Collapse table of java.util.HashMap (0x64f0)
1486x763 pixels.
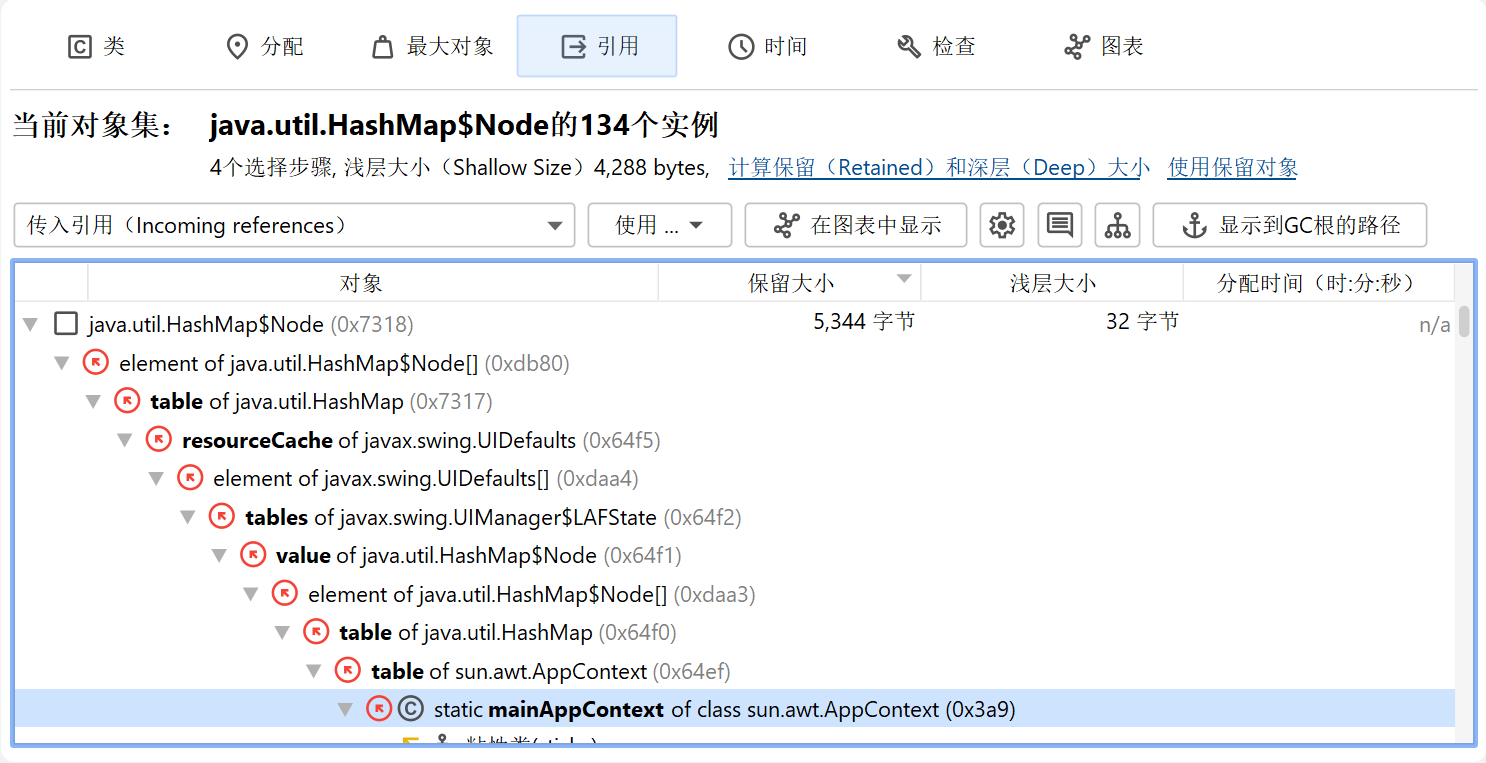click(283, 633)
